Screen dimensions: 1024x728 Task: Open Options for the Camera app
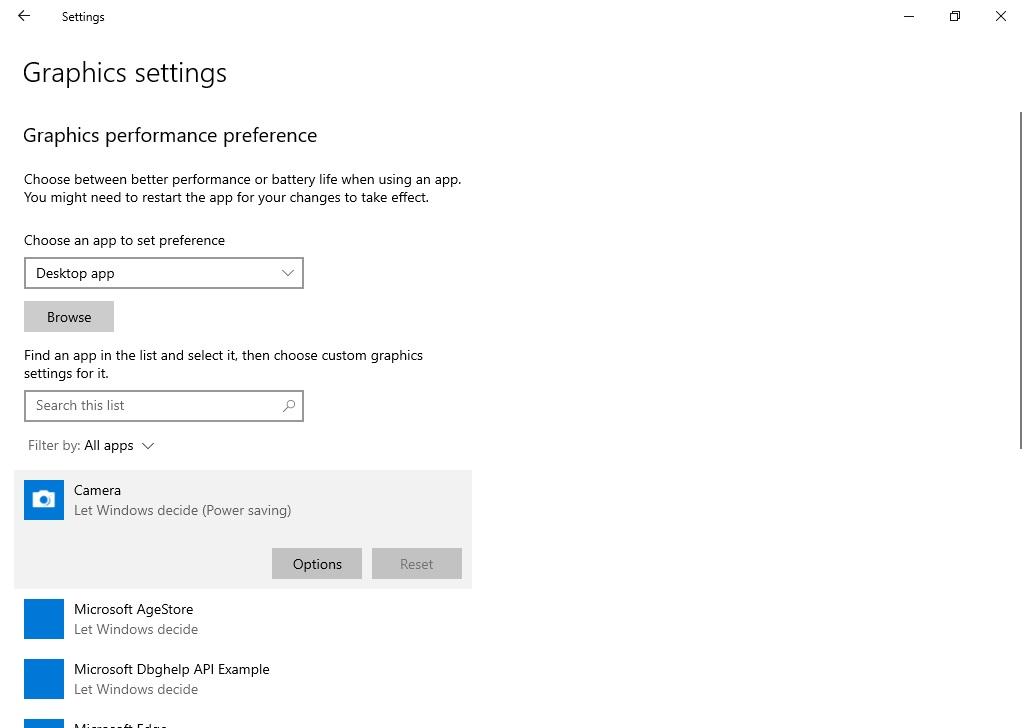[x=316, y=563]
